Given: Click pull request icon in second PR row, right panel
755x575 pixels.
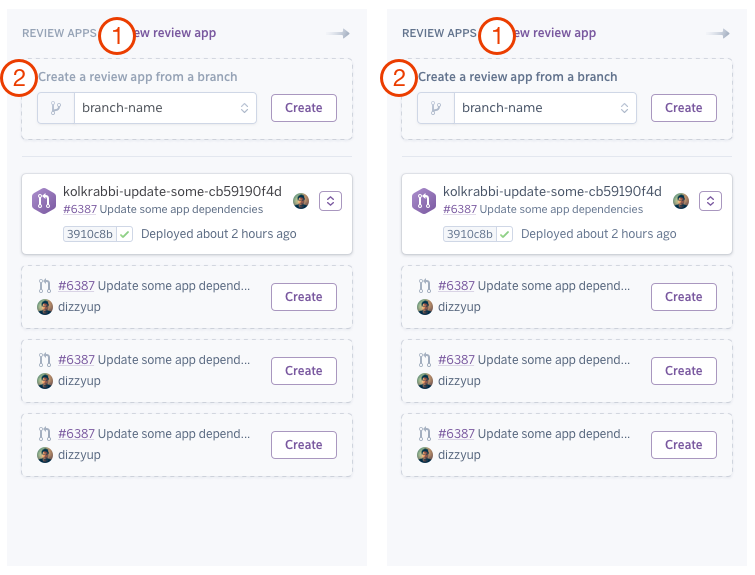Looking at the screenshot, I should pos(425,360).
